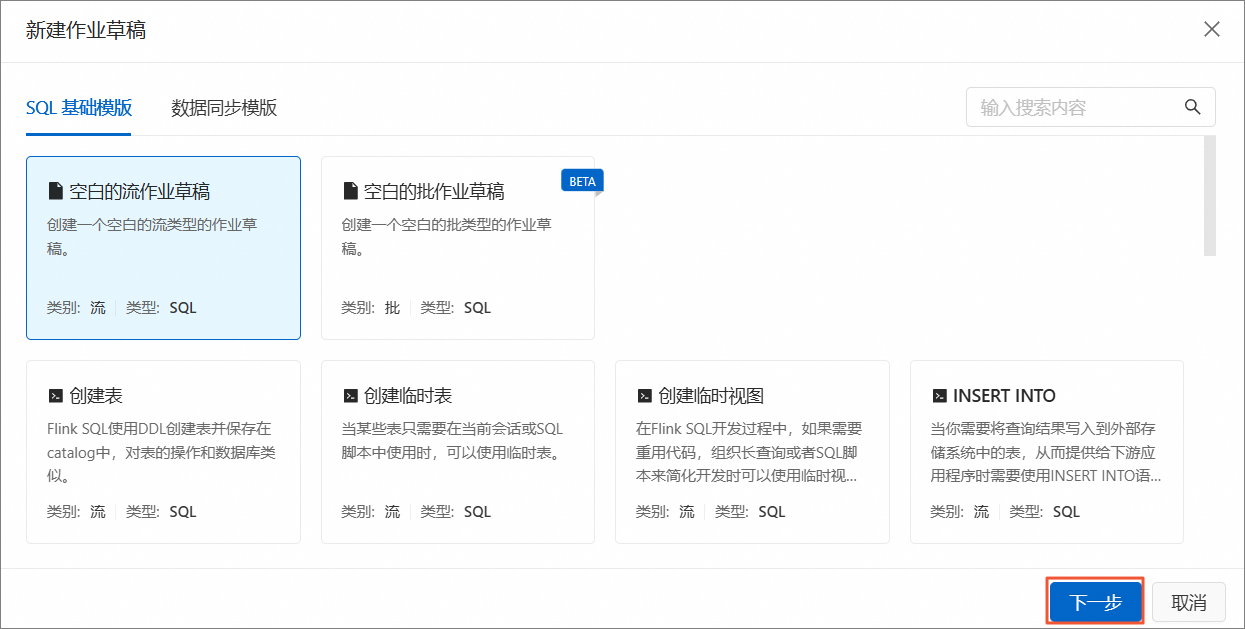The height and width of the screenshot is (629, 1245).
Task: Click 类别: 流 on INSERT INTO card
Action: point(960,512)
